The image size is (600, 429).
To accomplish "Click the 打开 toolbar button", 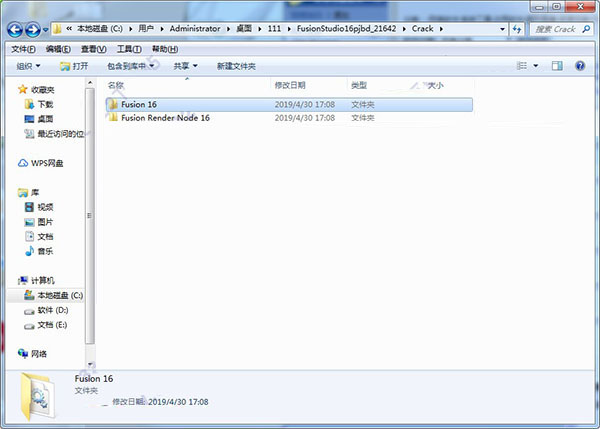I will pyautogui.click(x=75, y=66).
